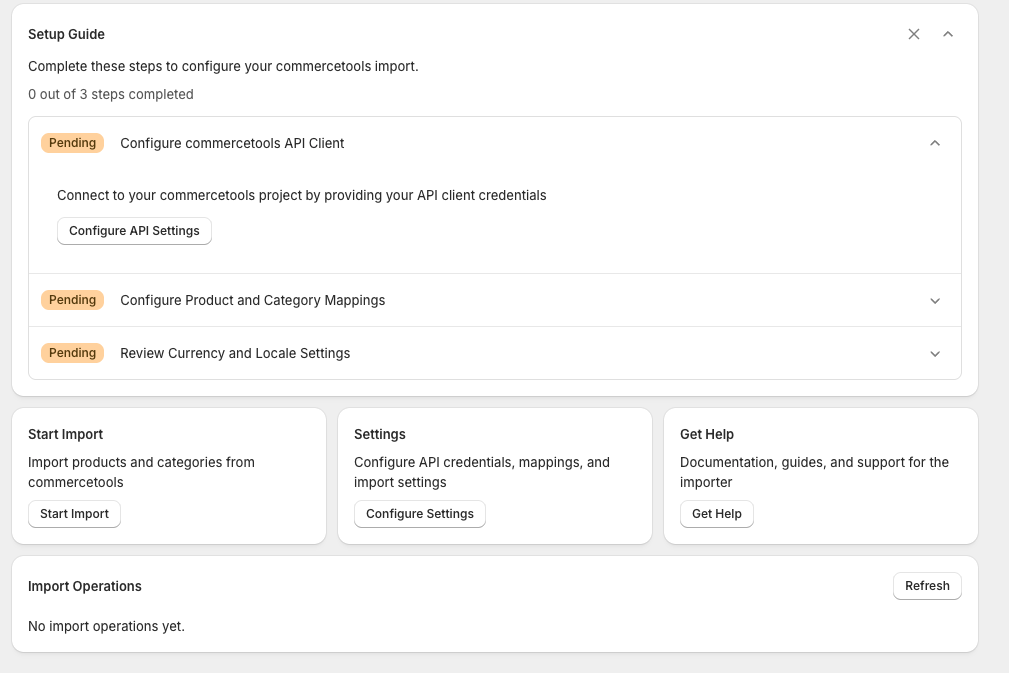This screenshot has height=673, width=1009.
Task: Click Pending badge on API Client step
Action: [x=73, y=143]
